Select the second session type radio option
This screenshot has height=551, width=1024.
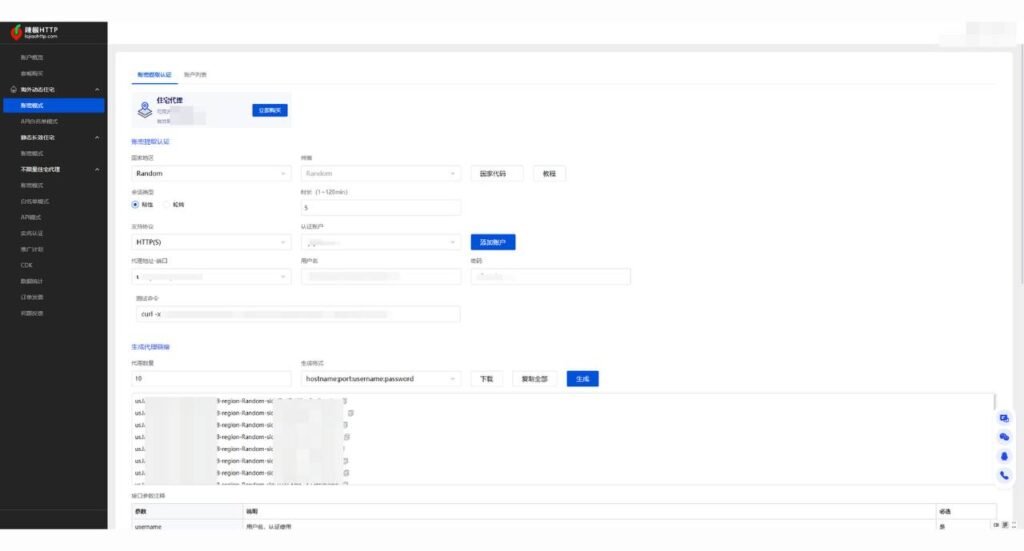click(167, 204)
